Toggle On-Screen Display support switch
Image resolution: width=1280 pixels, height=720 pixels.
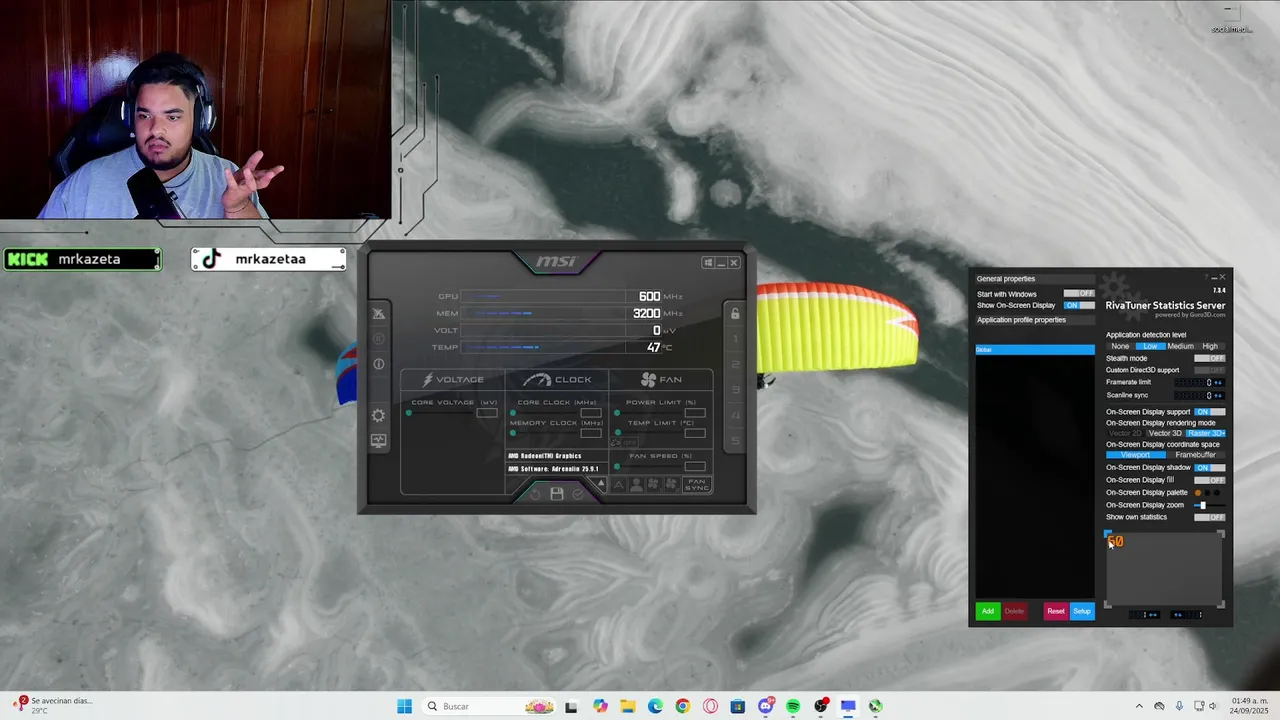pos(1210,412)
